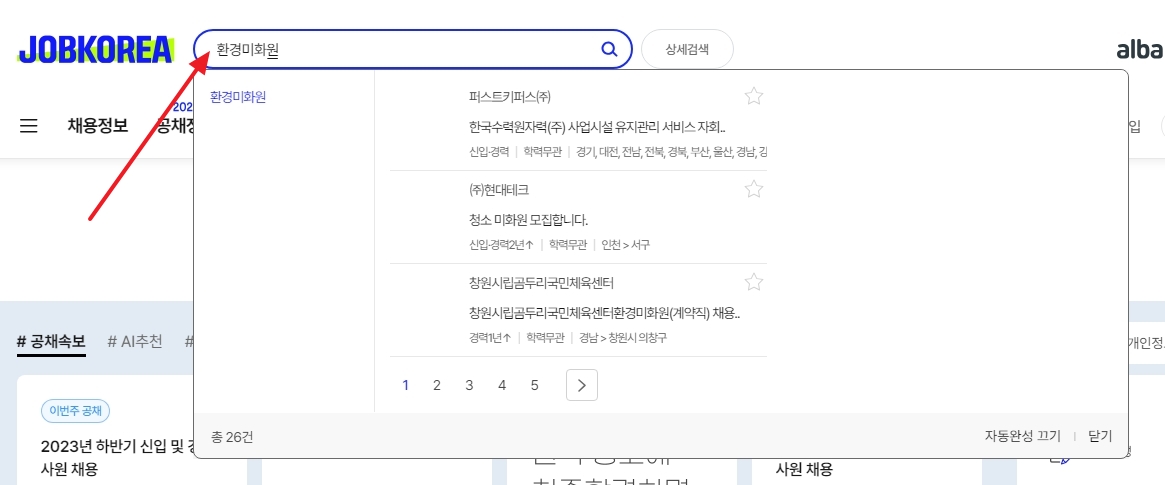
Task: Open the hamburger menu icon
Action: (x=29, y=126)
